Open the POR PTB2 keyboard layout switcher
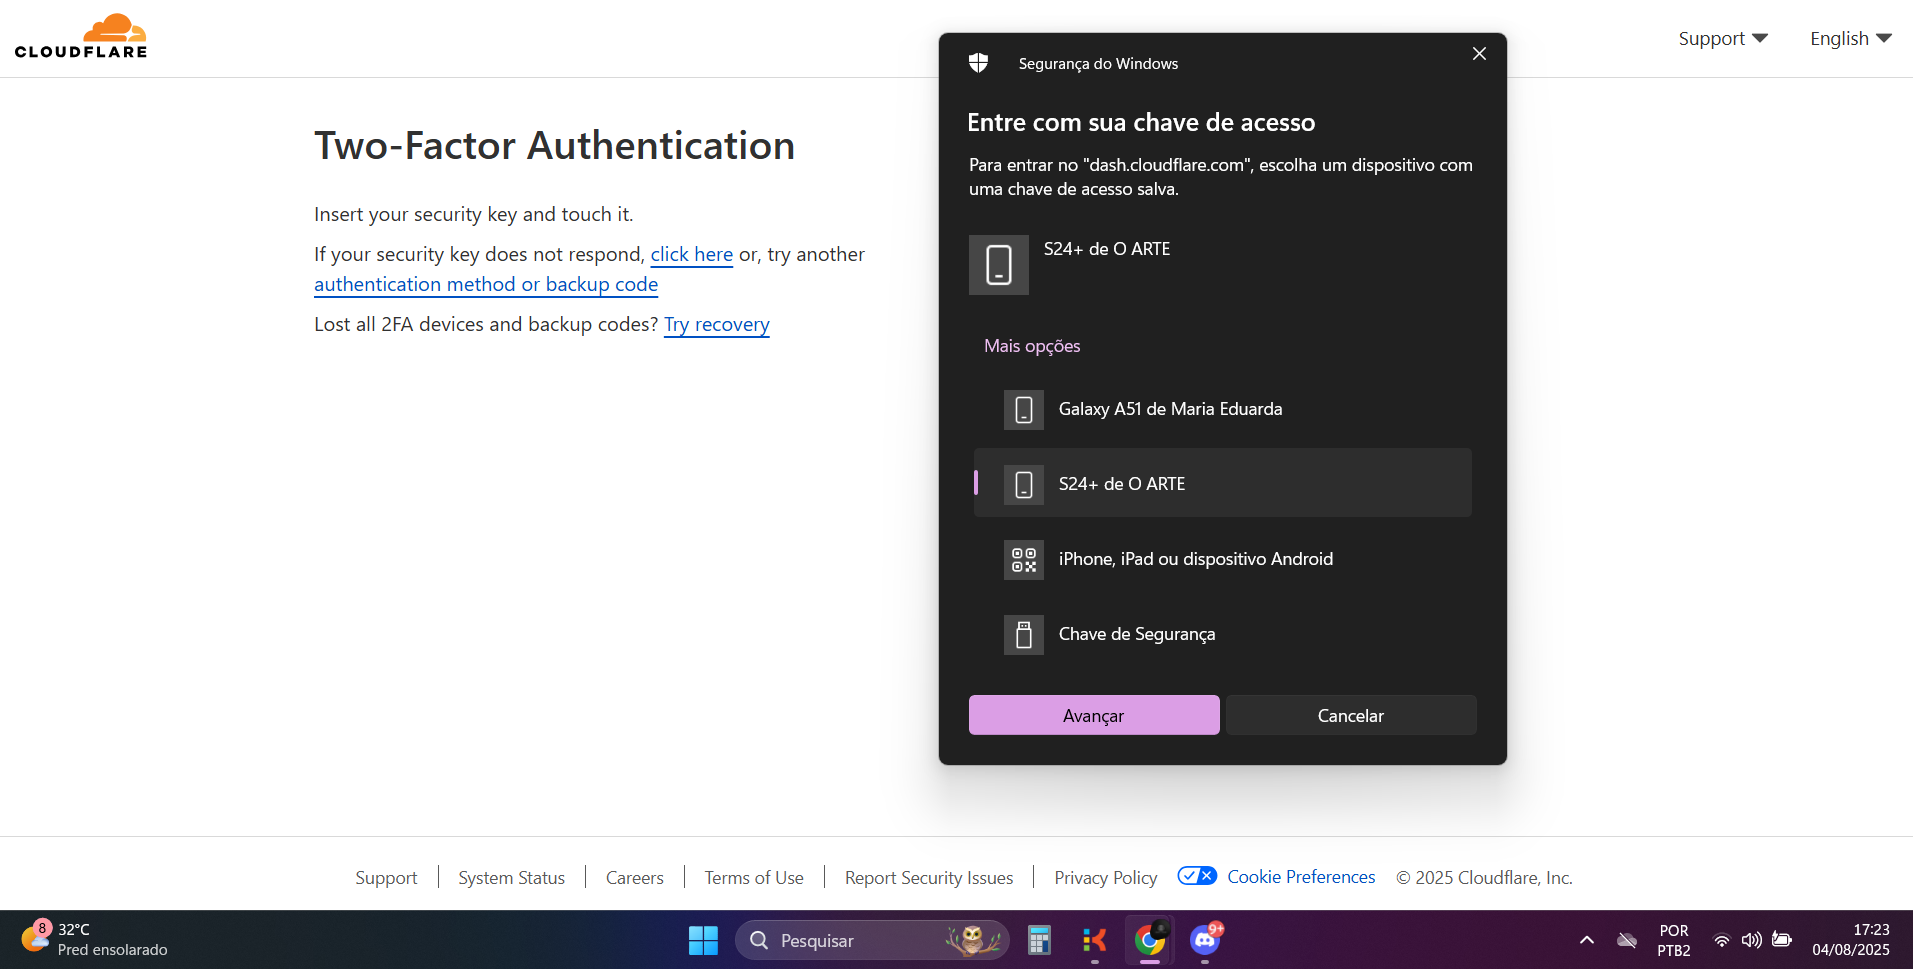The height and width of the screenshot is (969, 1913). (x=1674, y=940)
